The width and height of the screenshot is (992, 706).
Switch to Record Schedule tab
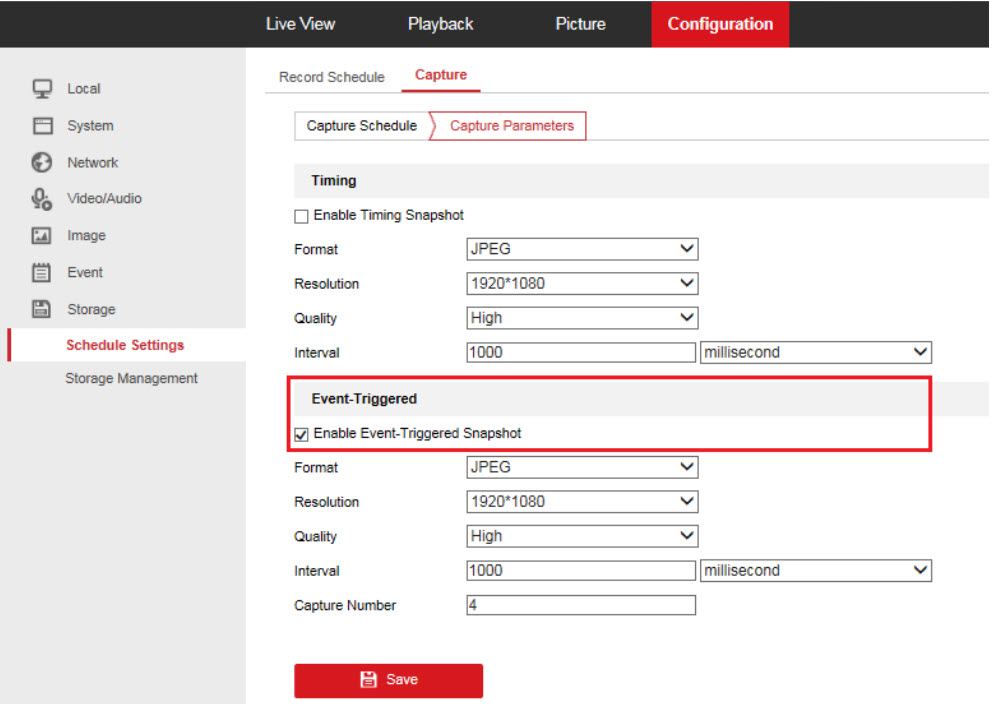click(331, 77)
